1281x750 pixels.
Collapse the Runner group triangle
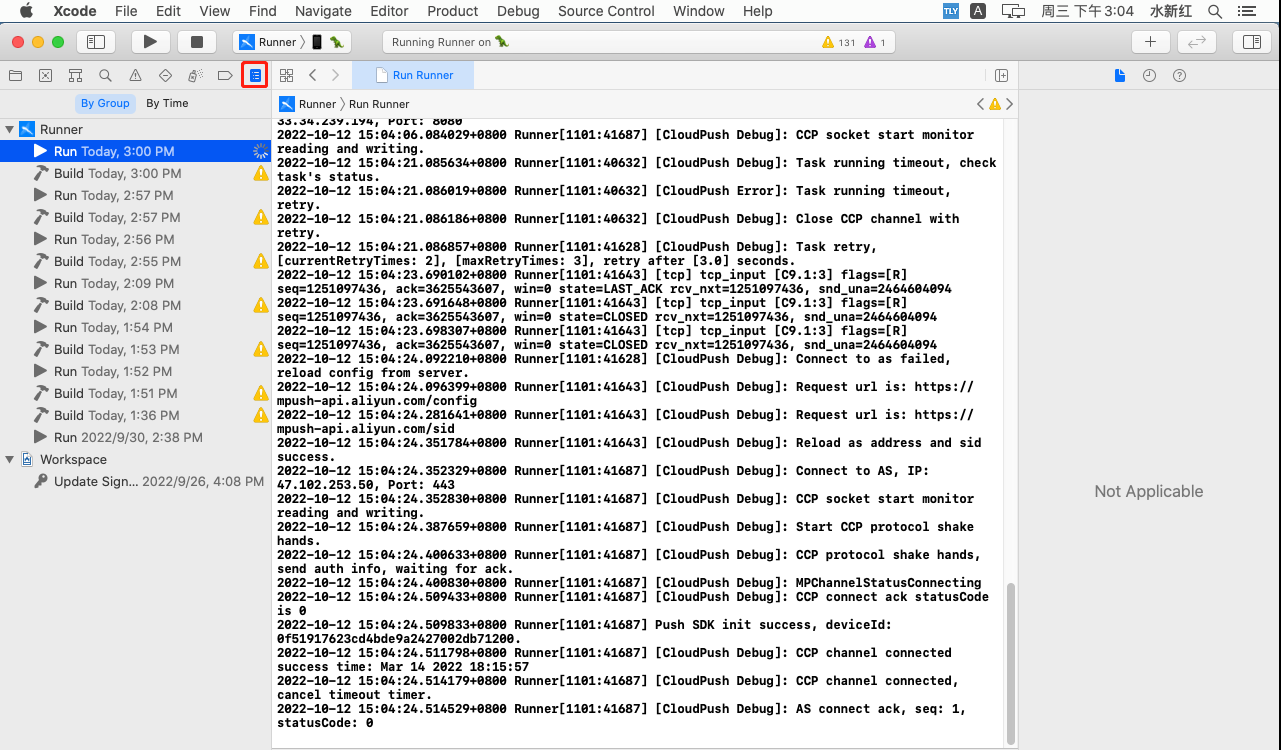[x=10, y=129]
